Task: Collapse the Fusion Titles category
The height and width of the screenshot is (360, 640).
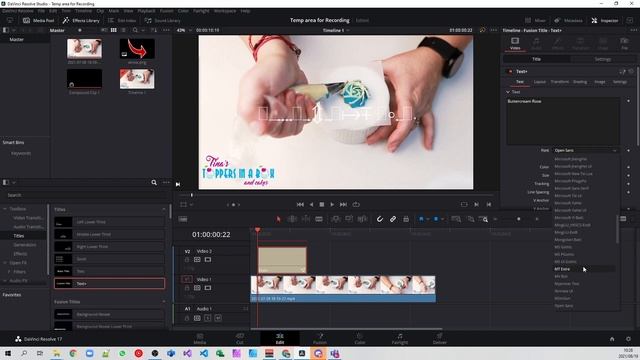Action: coord(164,302)
